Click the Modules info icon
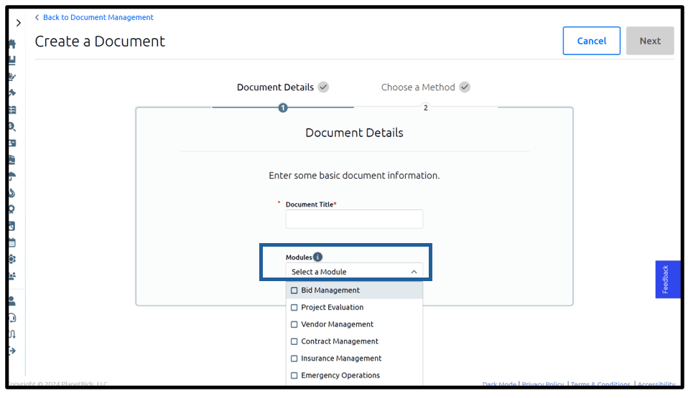The width and height of the screenshot is (688, 398). click(x=318, y=257)
